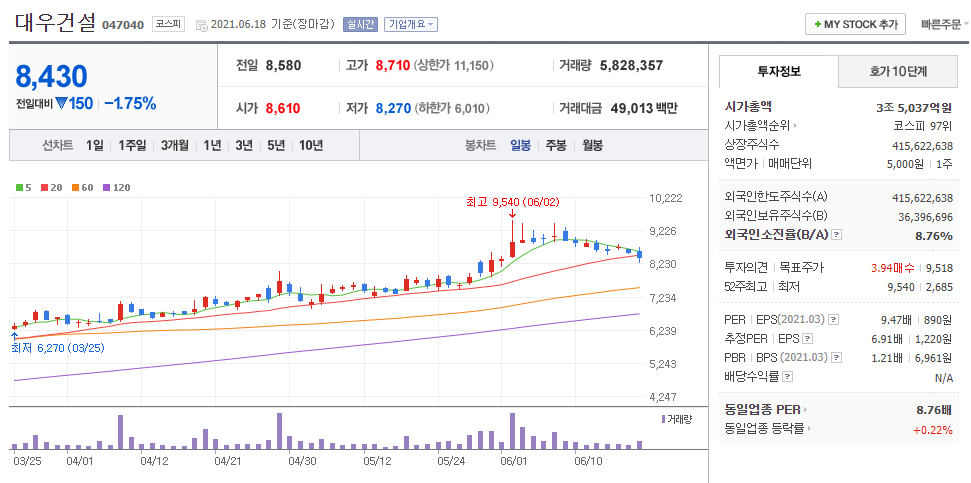This screenshot has height=483, width=971.
Task: Click the red 20-day moving average swatch
Action: pyautogui.click(x=45, y=187)
